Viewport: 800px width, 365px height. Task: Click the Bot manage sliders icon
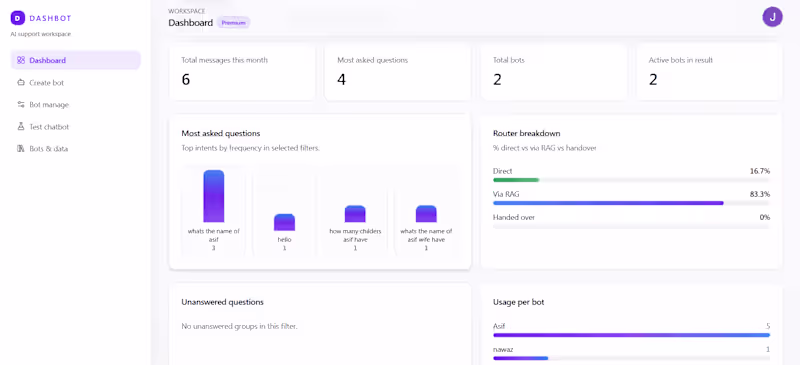[21, 105]
